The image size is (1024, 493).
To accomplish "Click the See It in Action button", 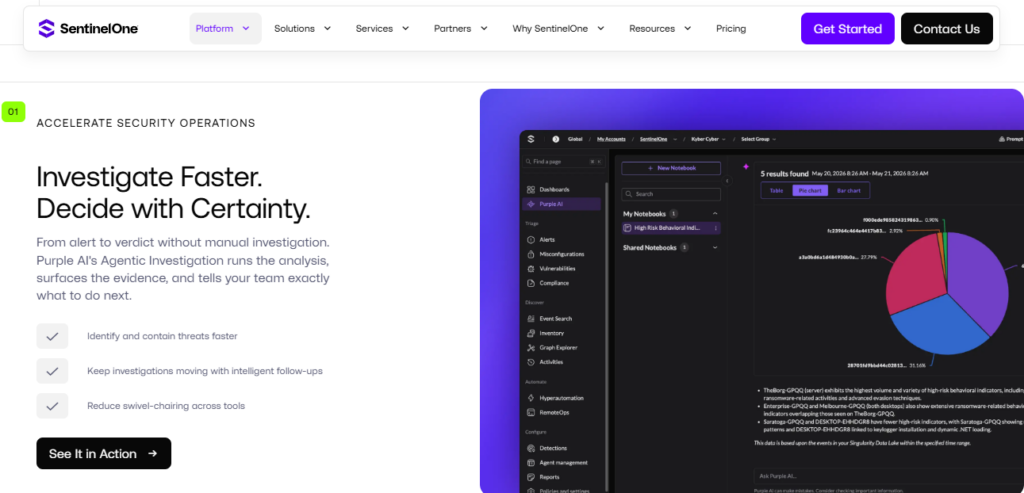I will tap(104, 453).
